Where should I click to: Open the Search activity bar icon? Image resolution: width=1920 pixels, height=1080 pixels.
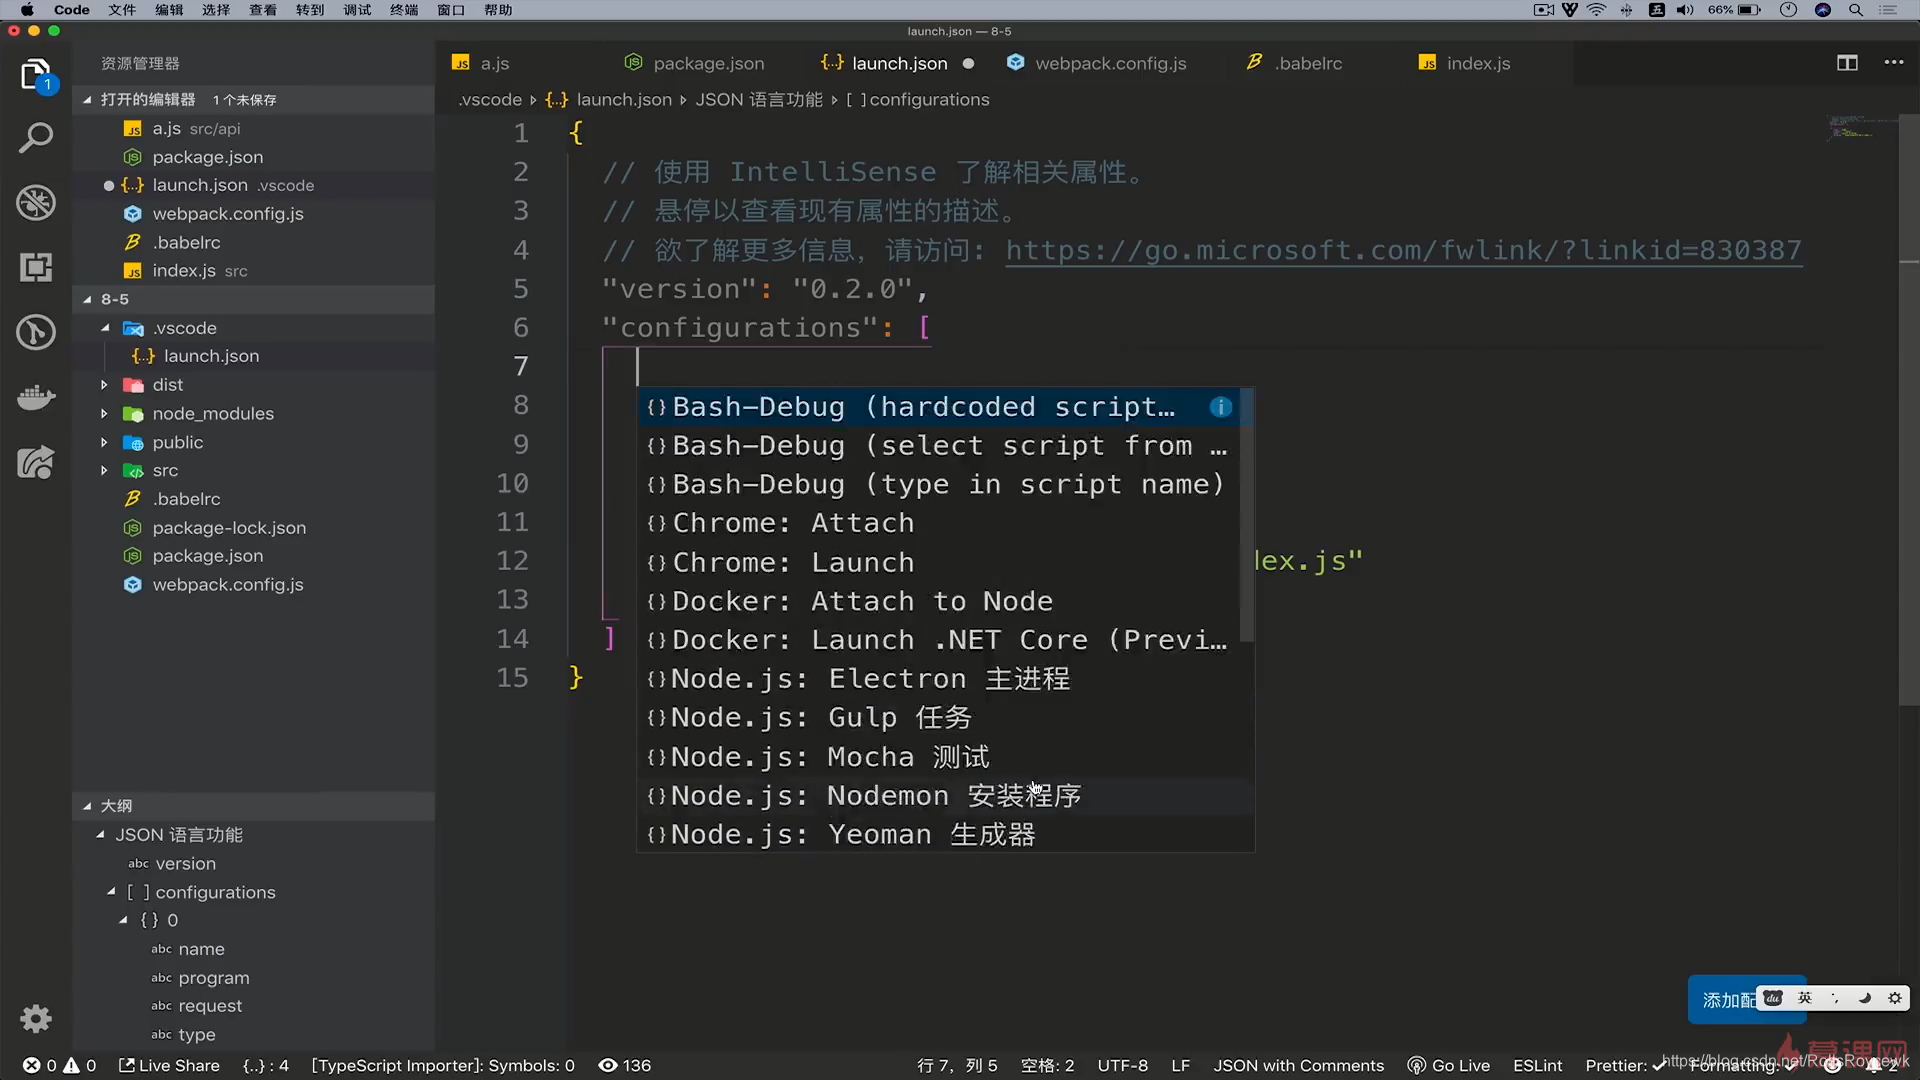coord(36,138)
